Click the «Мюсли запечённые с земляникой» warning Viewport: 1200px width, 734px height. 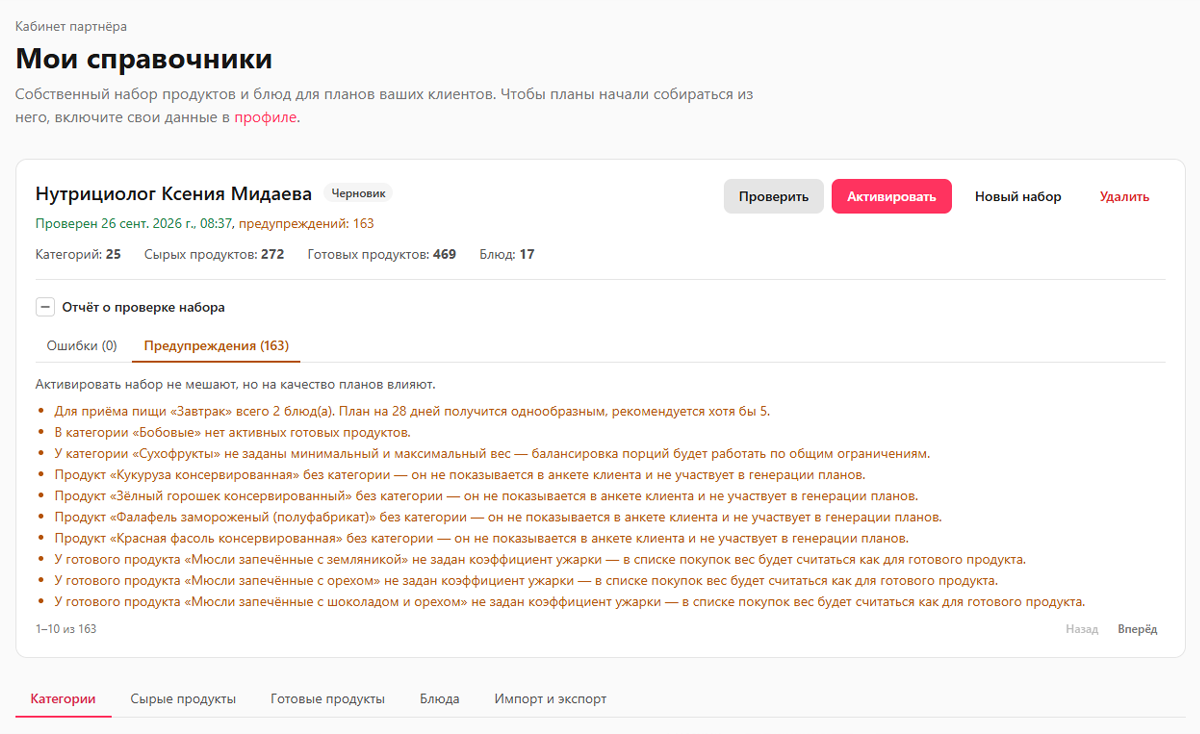[540, 559]
